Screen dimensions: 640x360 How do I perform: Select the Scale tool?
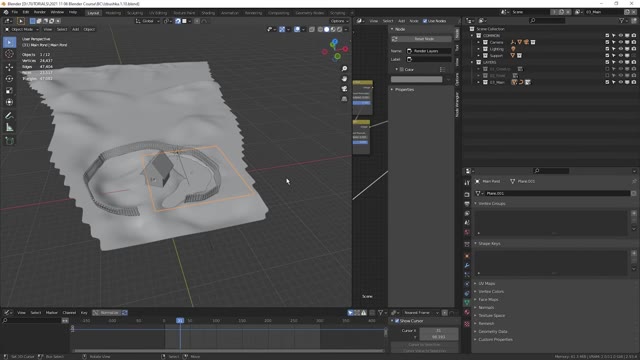click(9, 90)
